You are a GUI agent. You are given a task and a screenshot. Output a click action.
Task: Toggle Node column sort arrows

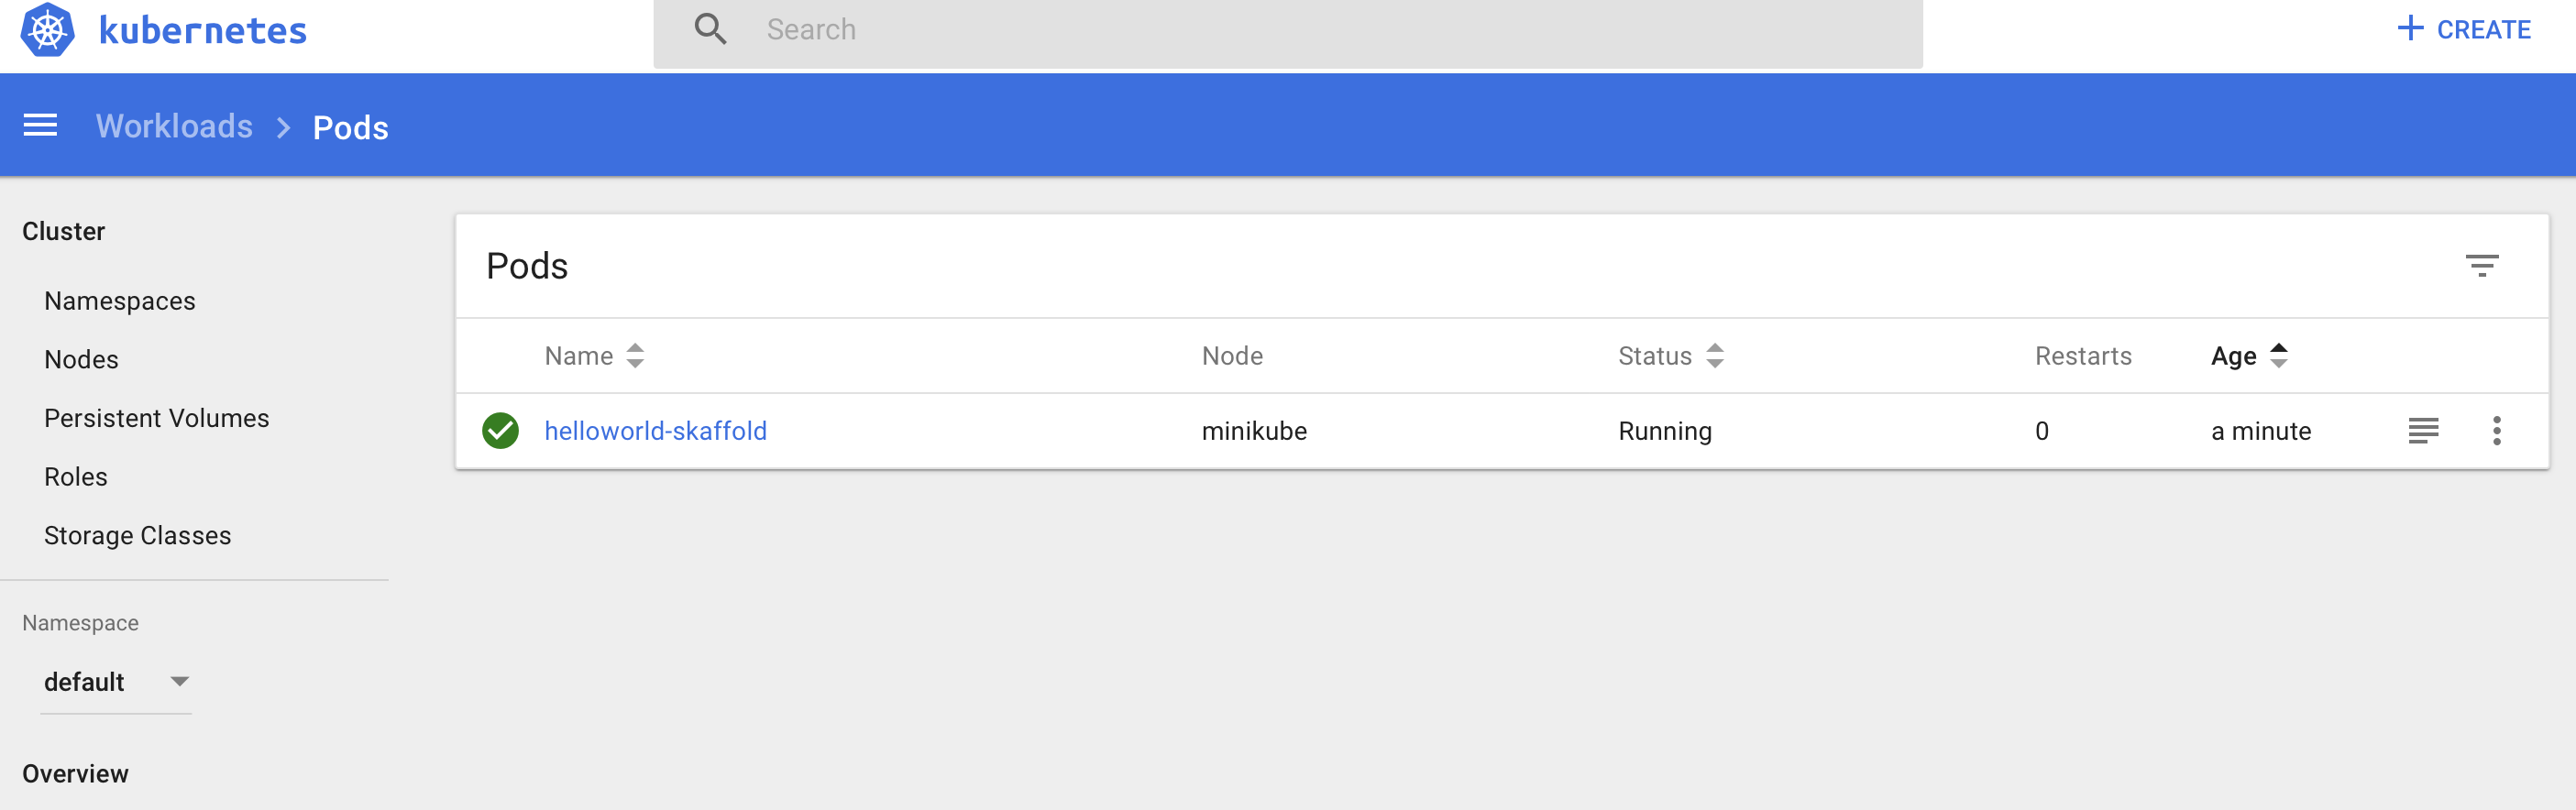(x=1232, y=355)
